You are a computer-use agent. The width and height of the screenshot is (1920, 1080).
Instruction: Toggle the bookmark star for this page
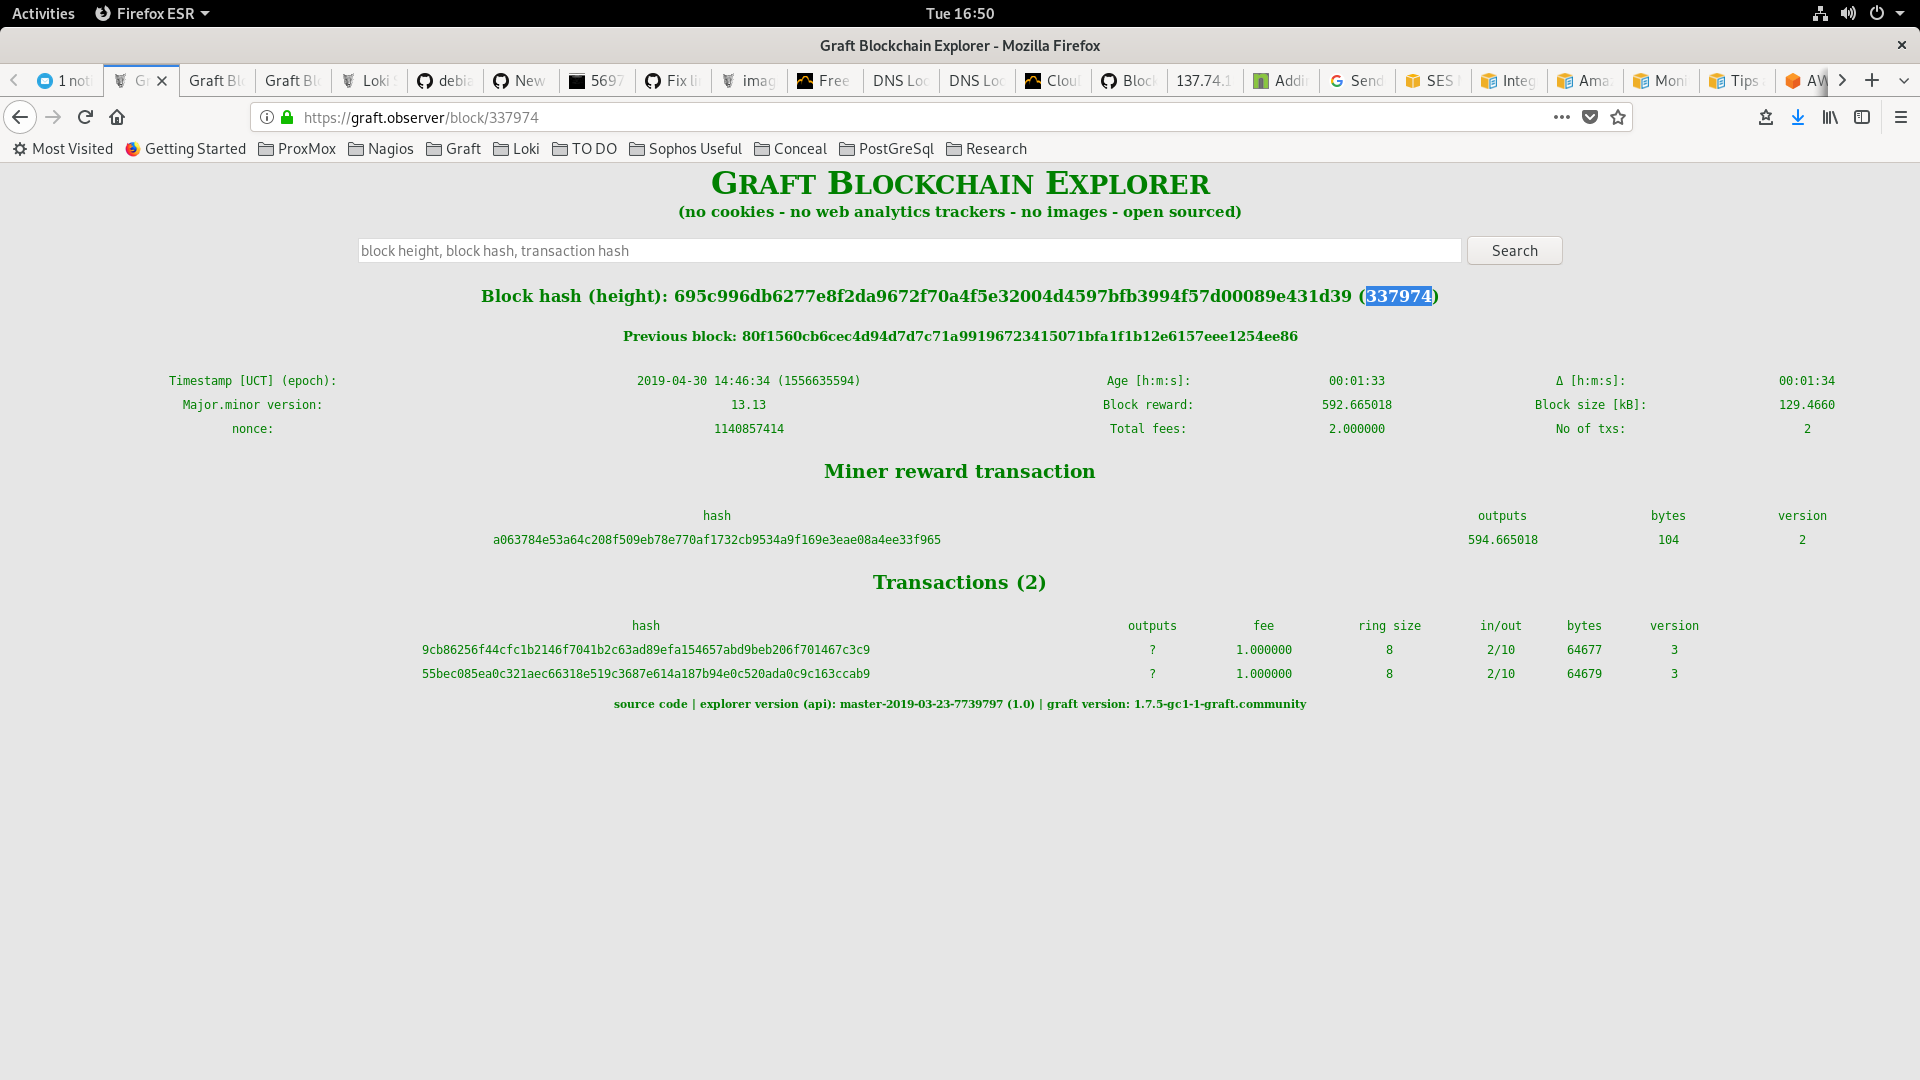1617,117
